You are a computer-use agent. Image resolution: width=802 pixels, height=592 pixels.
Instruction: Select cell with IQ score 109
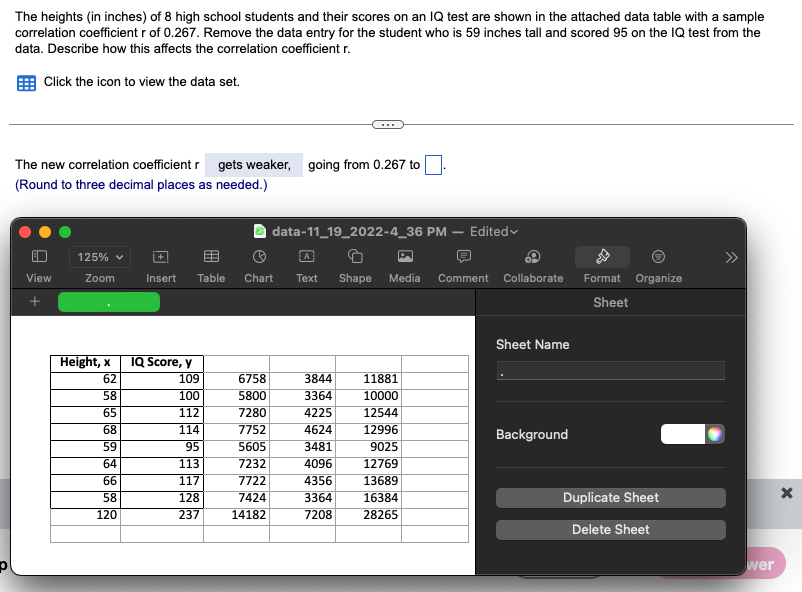point(162,380)
